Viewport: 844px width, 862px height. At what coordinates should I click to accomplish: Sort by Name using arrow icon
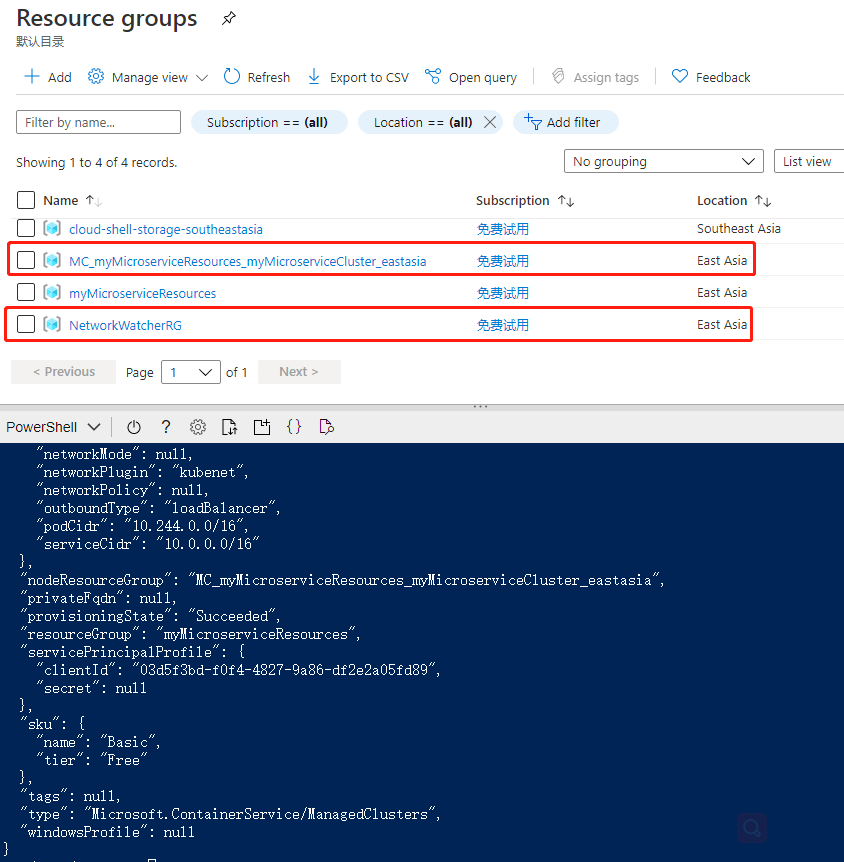(94, 201)
